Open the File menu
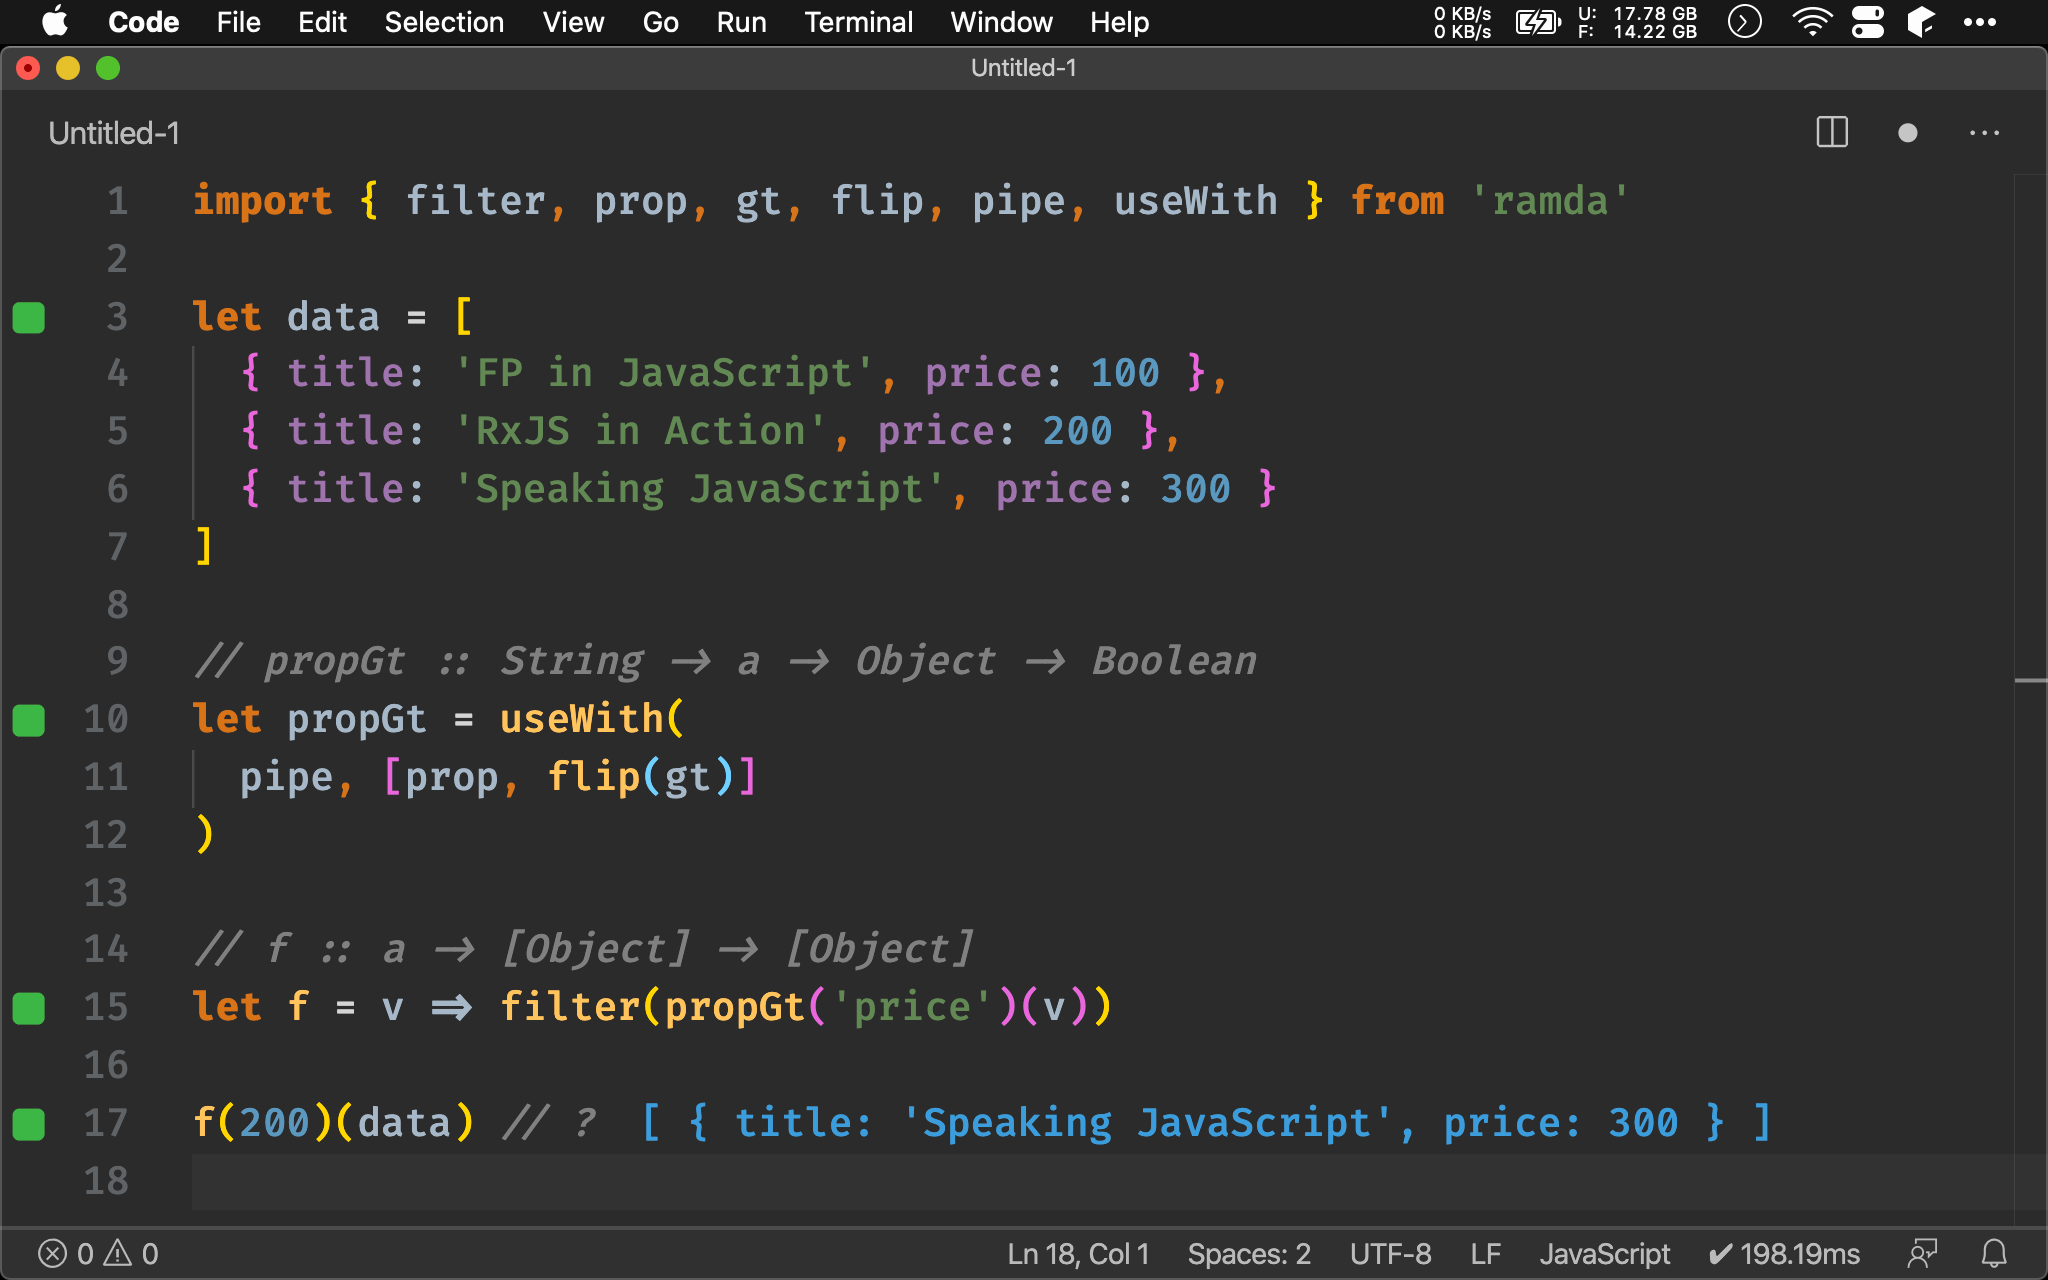2048x1280 pixels. [x=238, y=22]
